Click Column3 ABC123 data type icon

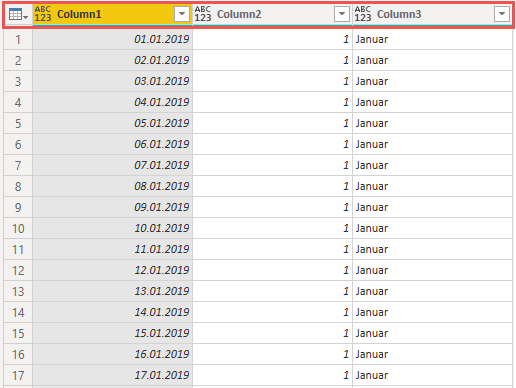[x=363, y=14]
